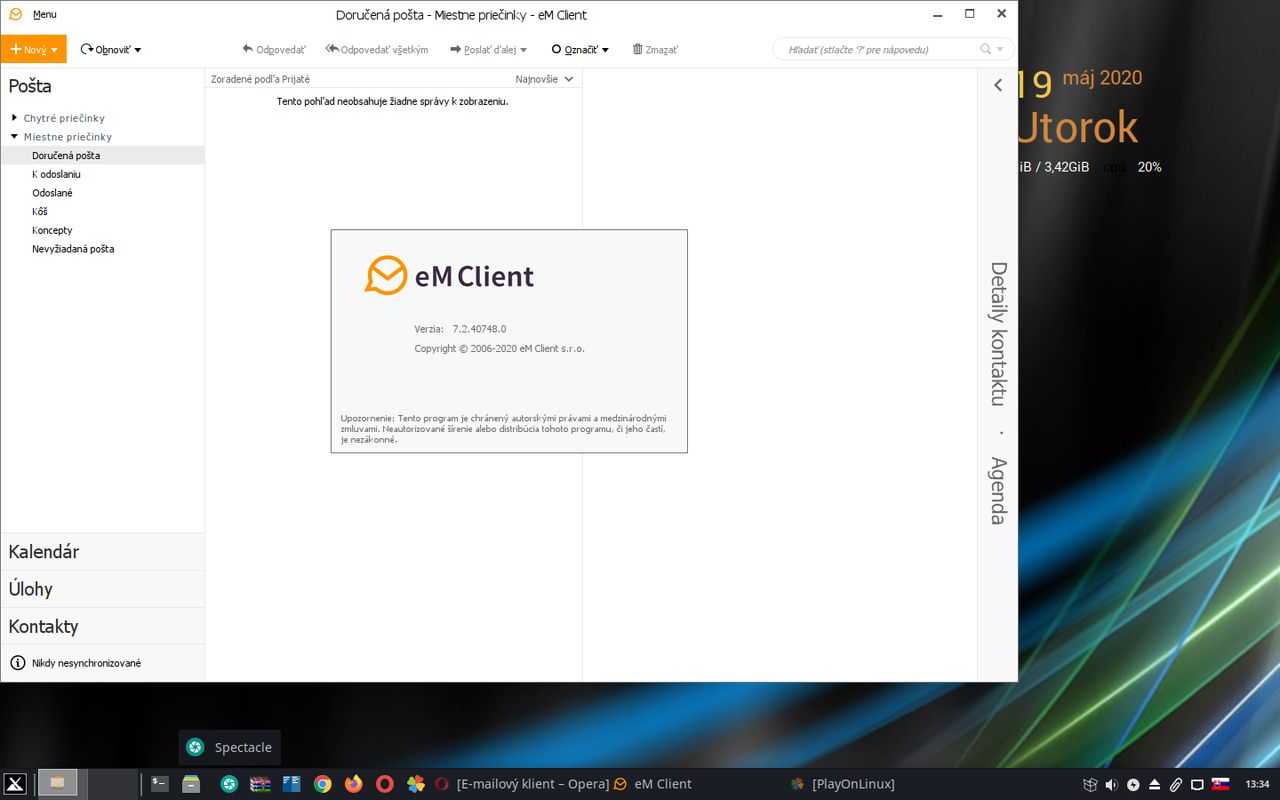Click the first virtual desktop pager
Image resolution: width=1280 pixels, height=800 pixels.
60,784
